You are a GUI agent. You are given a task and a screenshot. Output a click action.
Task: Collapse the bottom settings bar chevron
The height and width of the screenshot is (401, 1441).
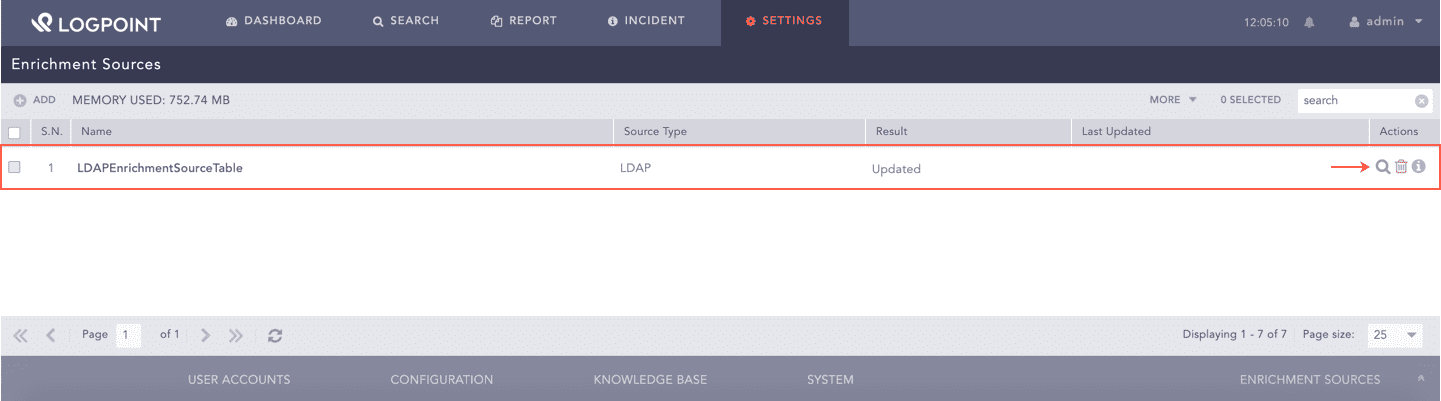click(x=1421, y=379)
